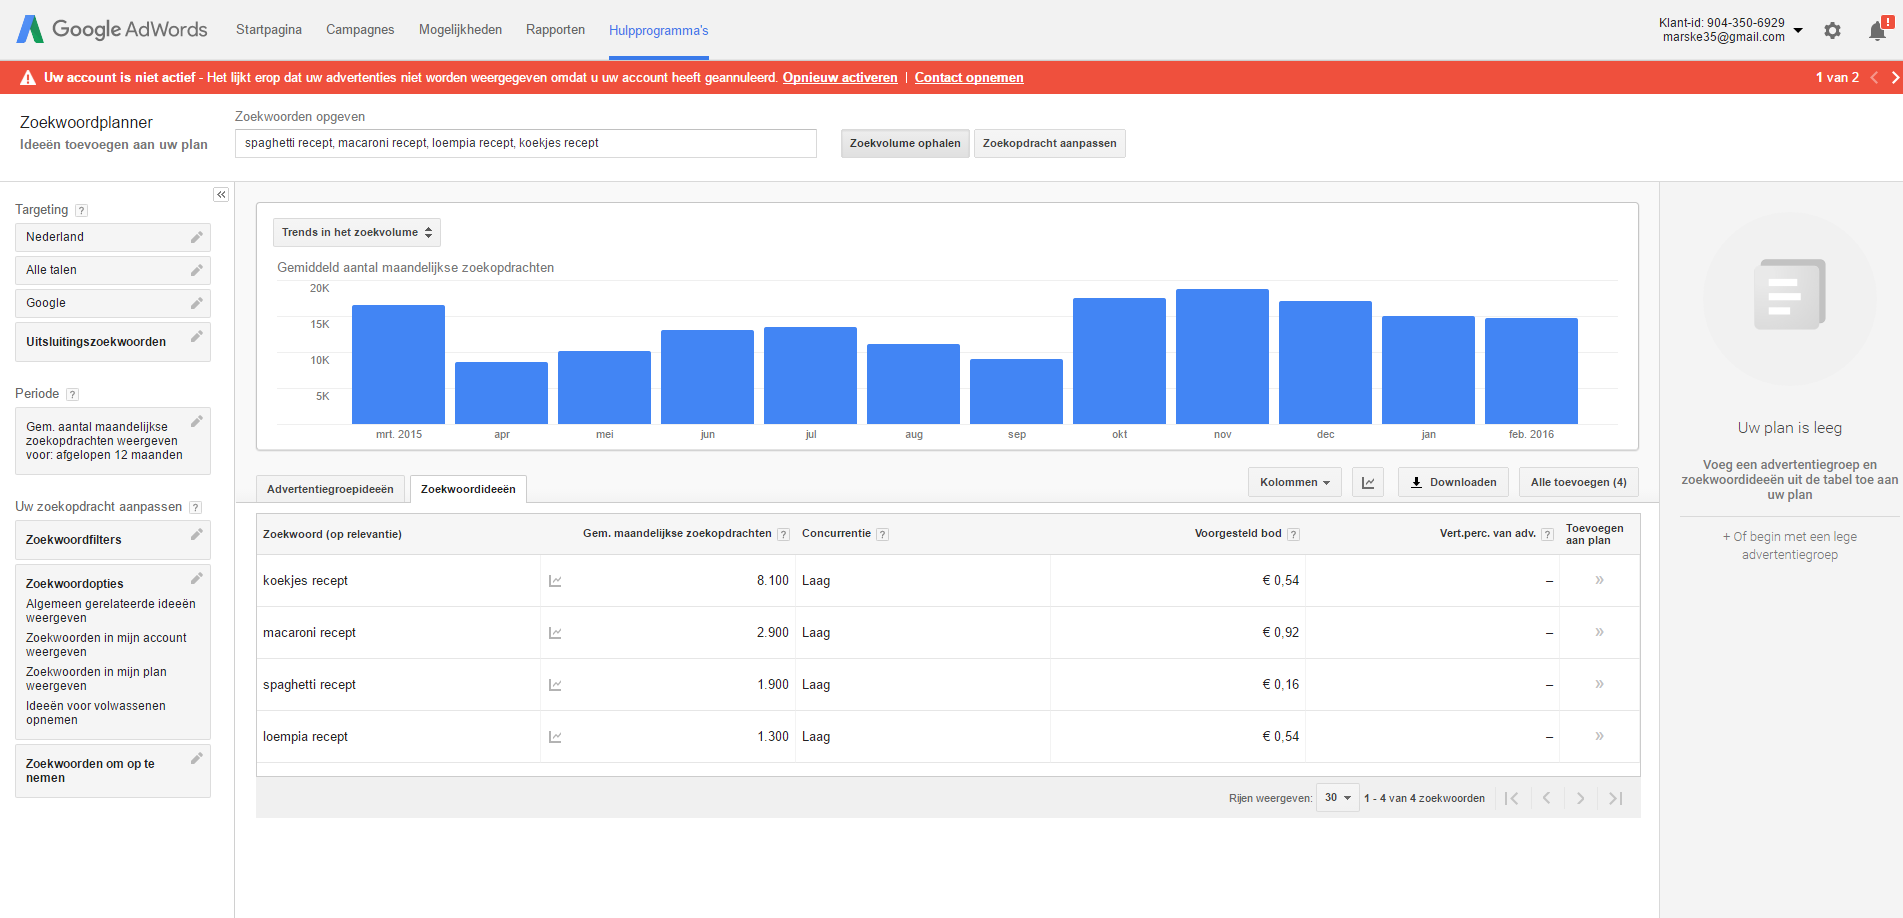Open the notifications bell

[1878, 30]
